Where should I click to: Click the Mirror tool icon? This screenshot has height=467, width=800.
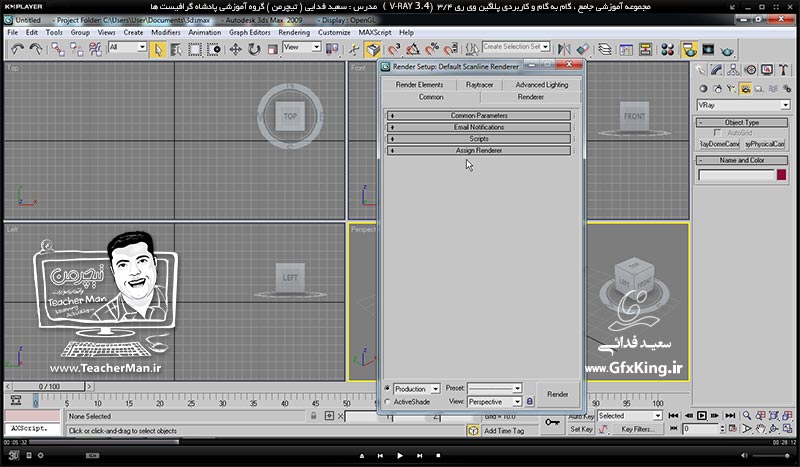[564, 49]
